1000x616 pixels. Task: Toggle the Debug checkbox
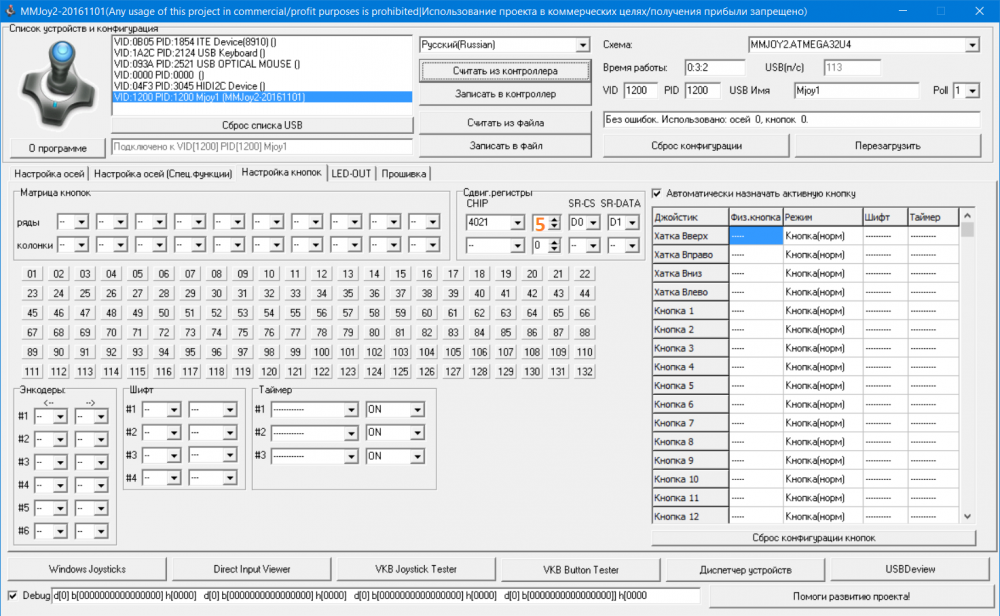click(x=12, y=596)
